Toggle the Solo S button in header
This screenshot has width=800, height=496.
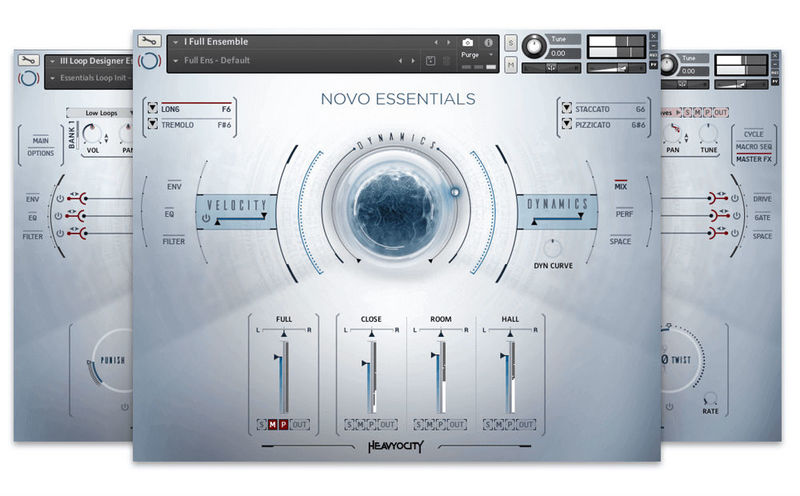(x=510, y=43)
